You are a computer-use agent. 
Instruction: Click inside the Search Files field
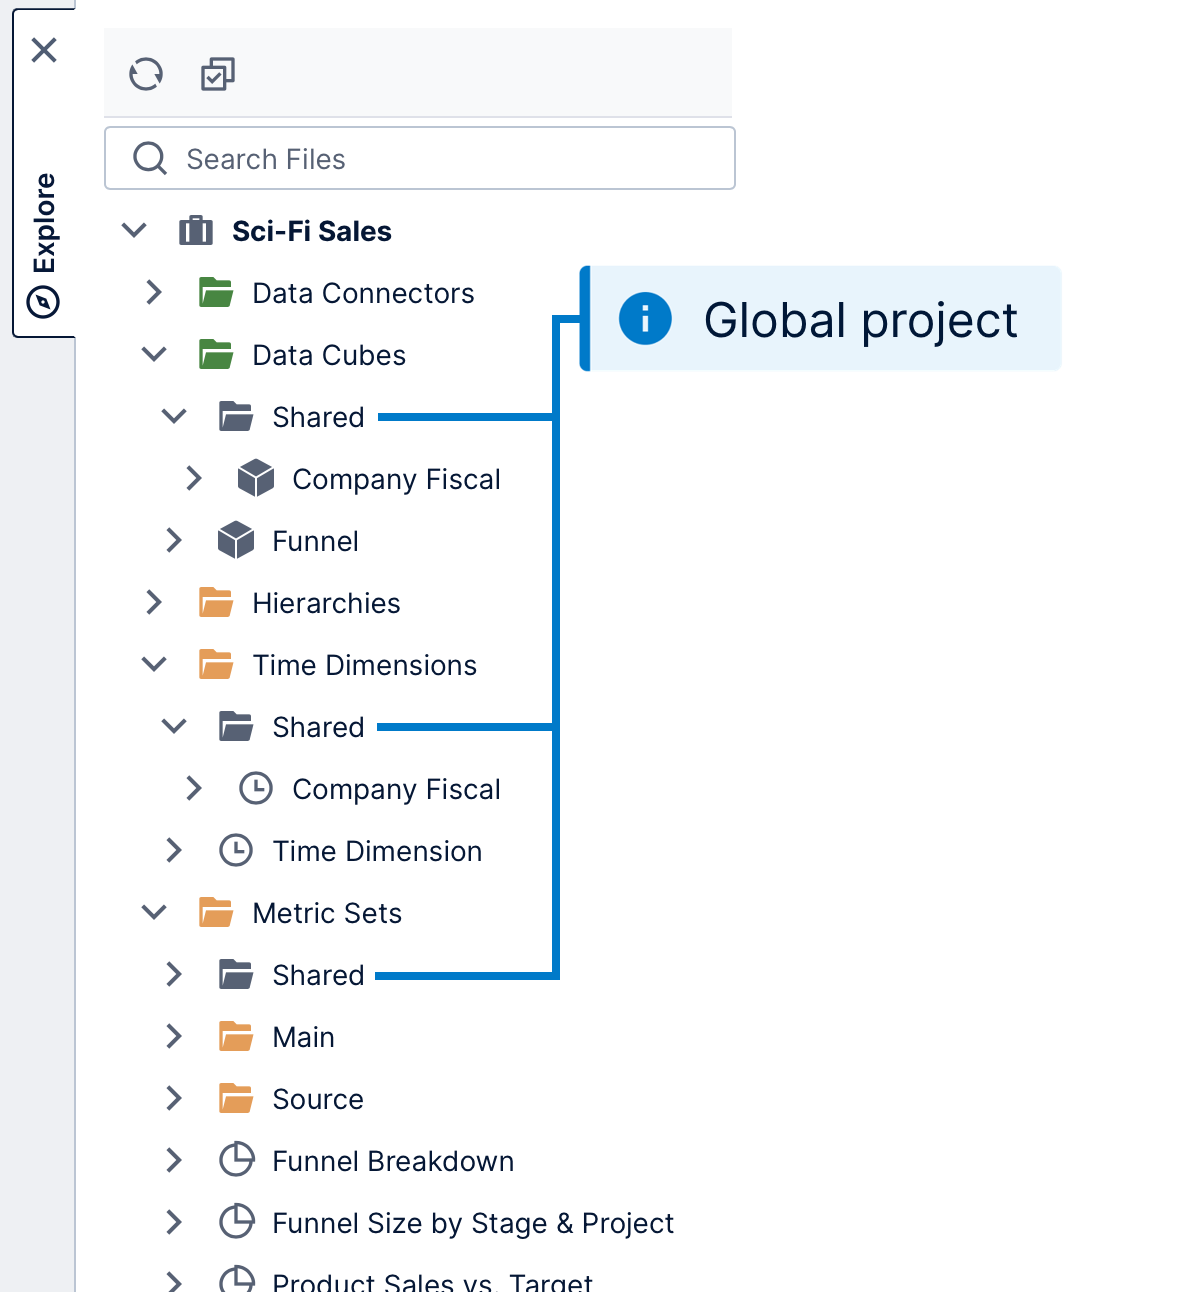420,158
